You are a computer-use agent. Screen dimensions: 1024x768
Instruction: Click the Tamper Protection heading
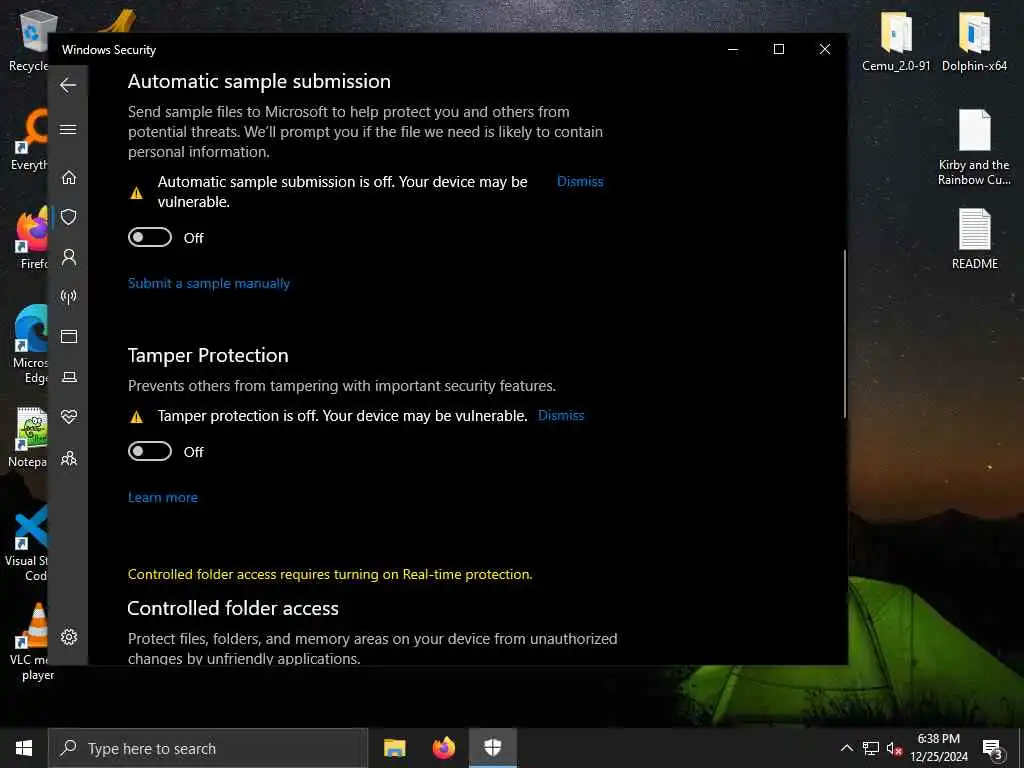pos(208,355)
